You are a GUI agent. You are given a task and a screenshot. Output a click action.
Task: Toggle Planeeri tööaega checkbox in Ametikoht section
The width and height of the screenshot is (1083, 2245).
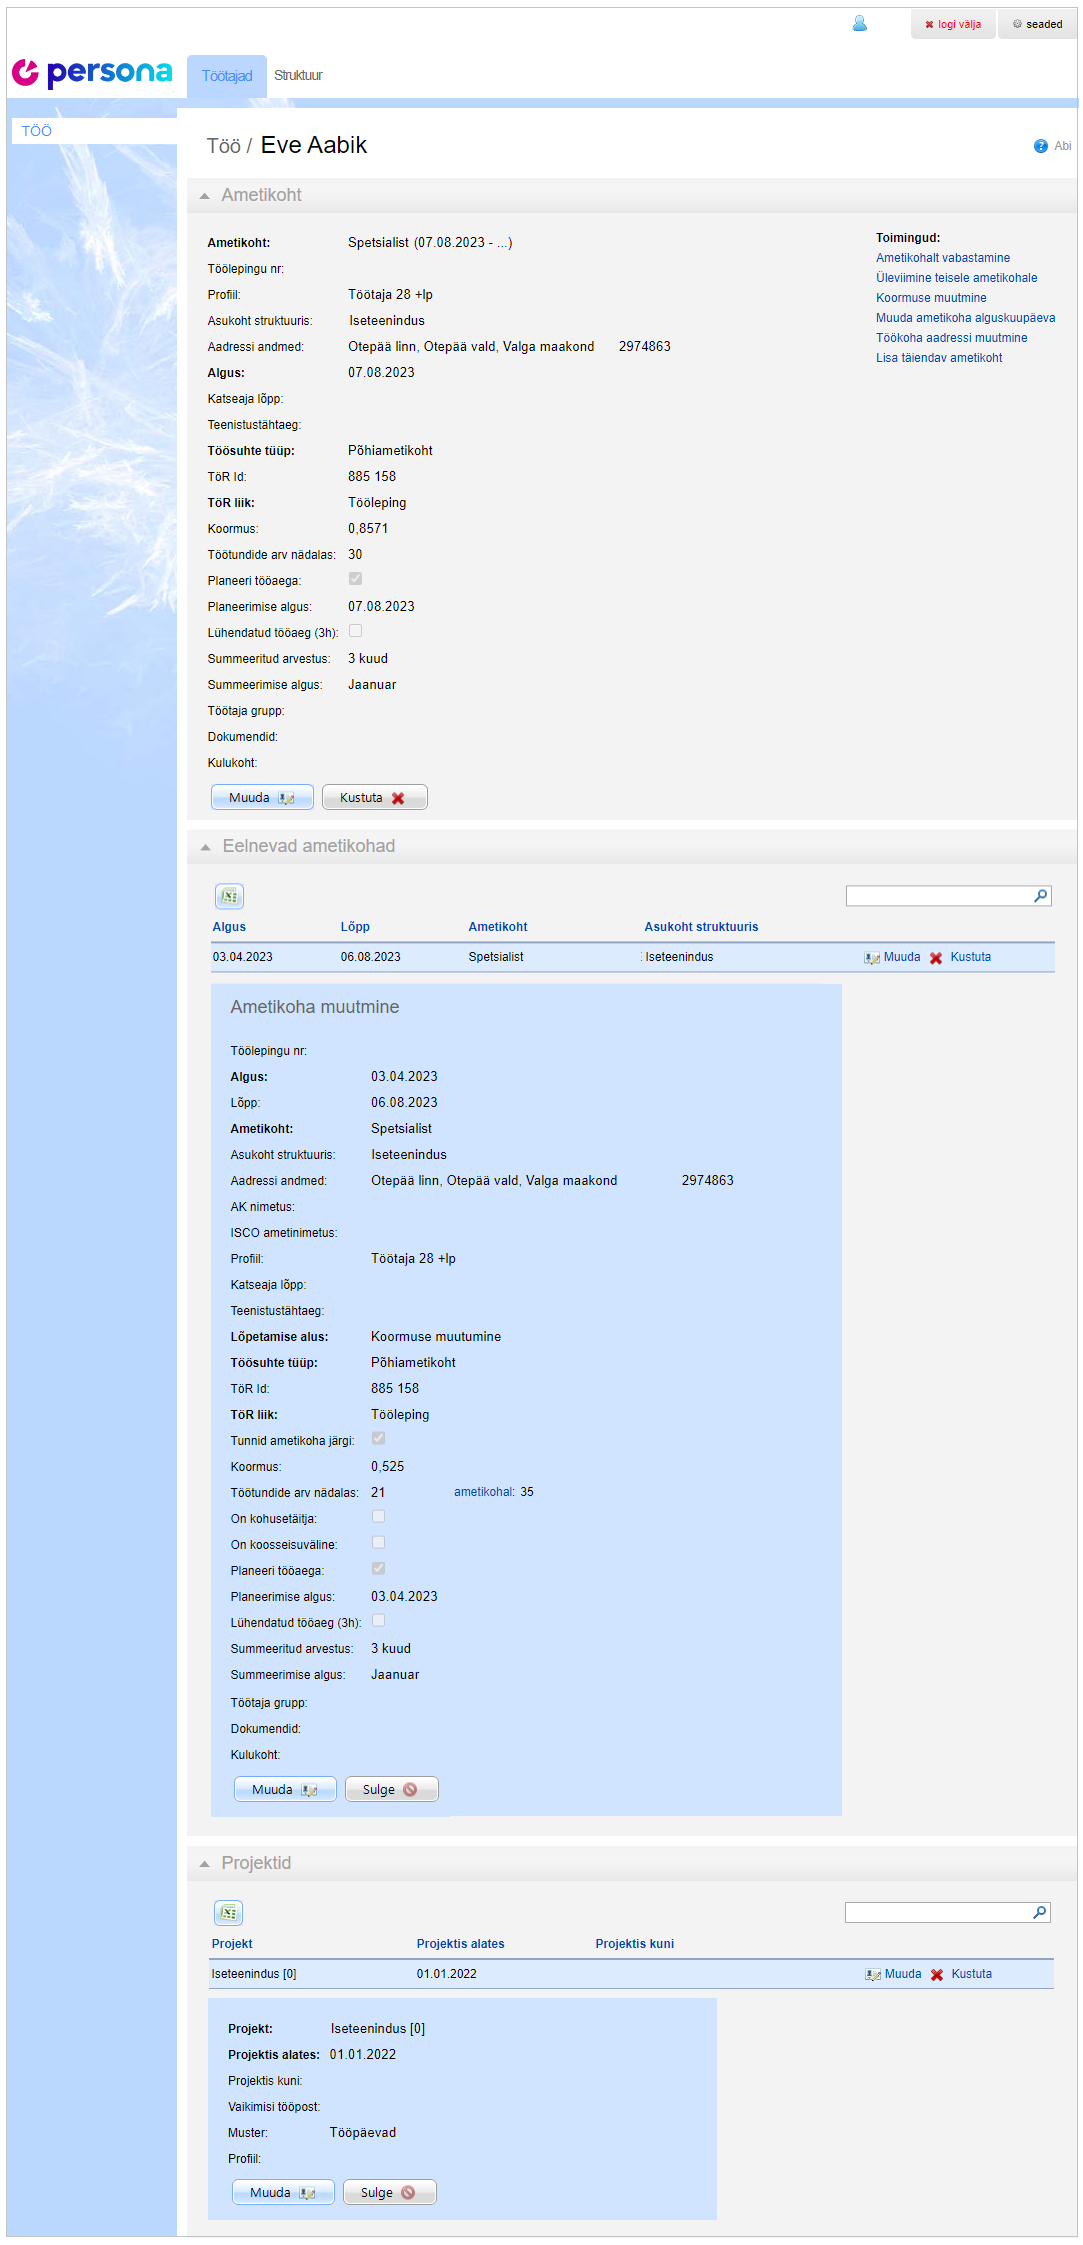pyautogui.click(x=355, y=579)
